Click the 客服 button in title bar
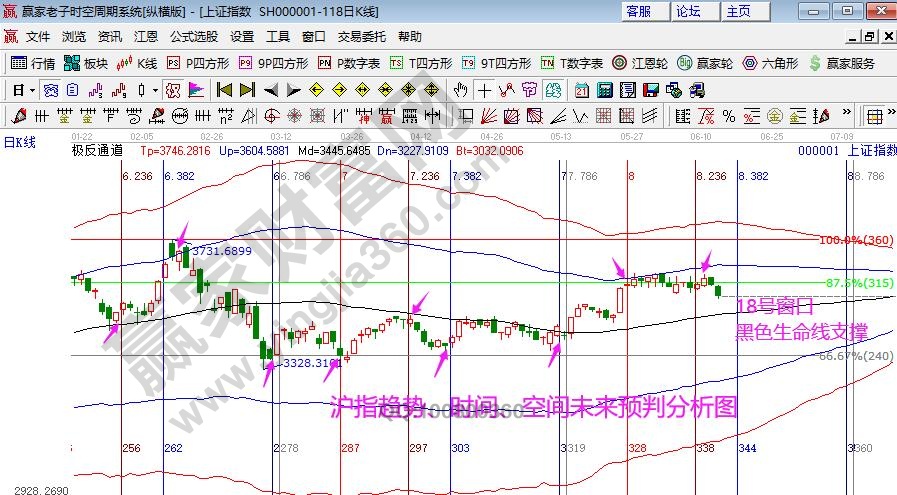The height and width of the screenshot is (495, 897). coord(638,11)
